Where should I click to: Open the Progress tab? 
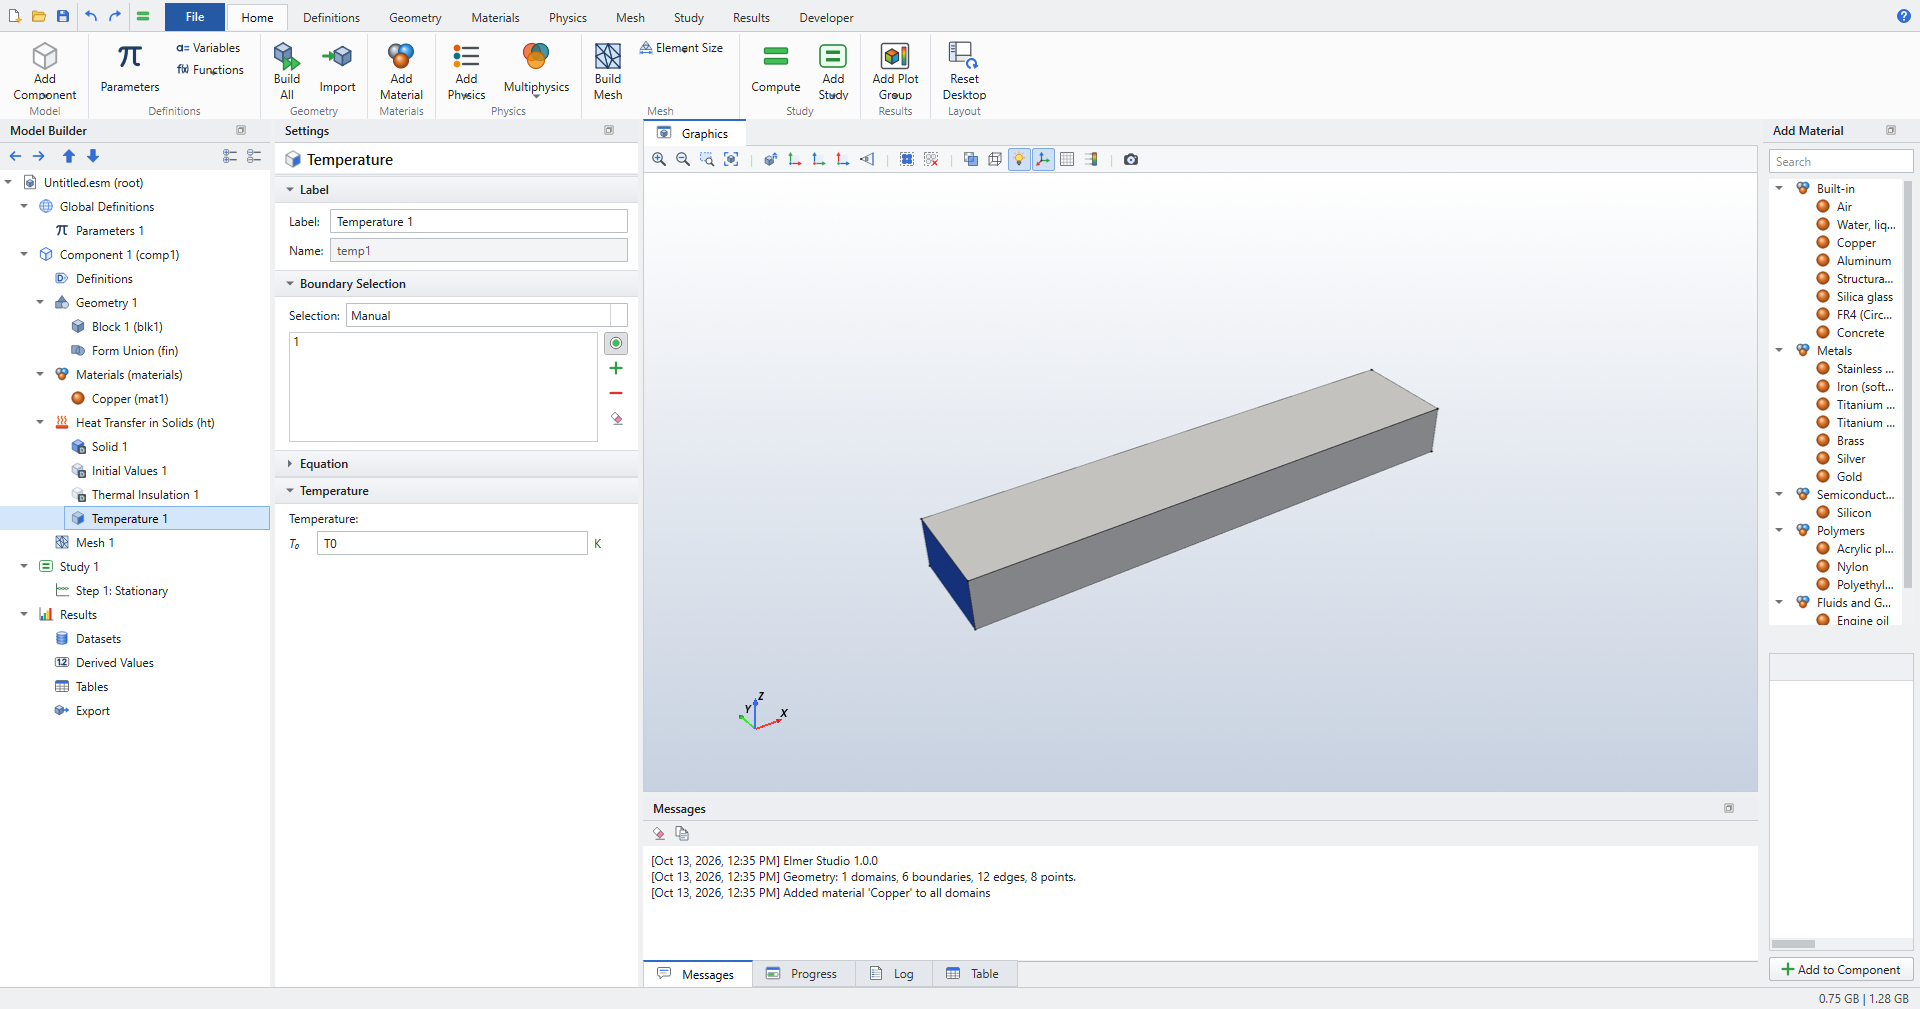pos(803,974)
